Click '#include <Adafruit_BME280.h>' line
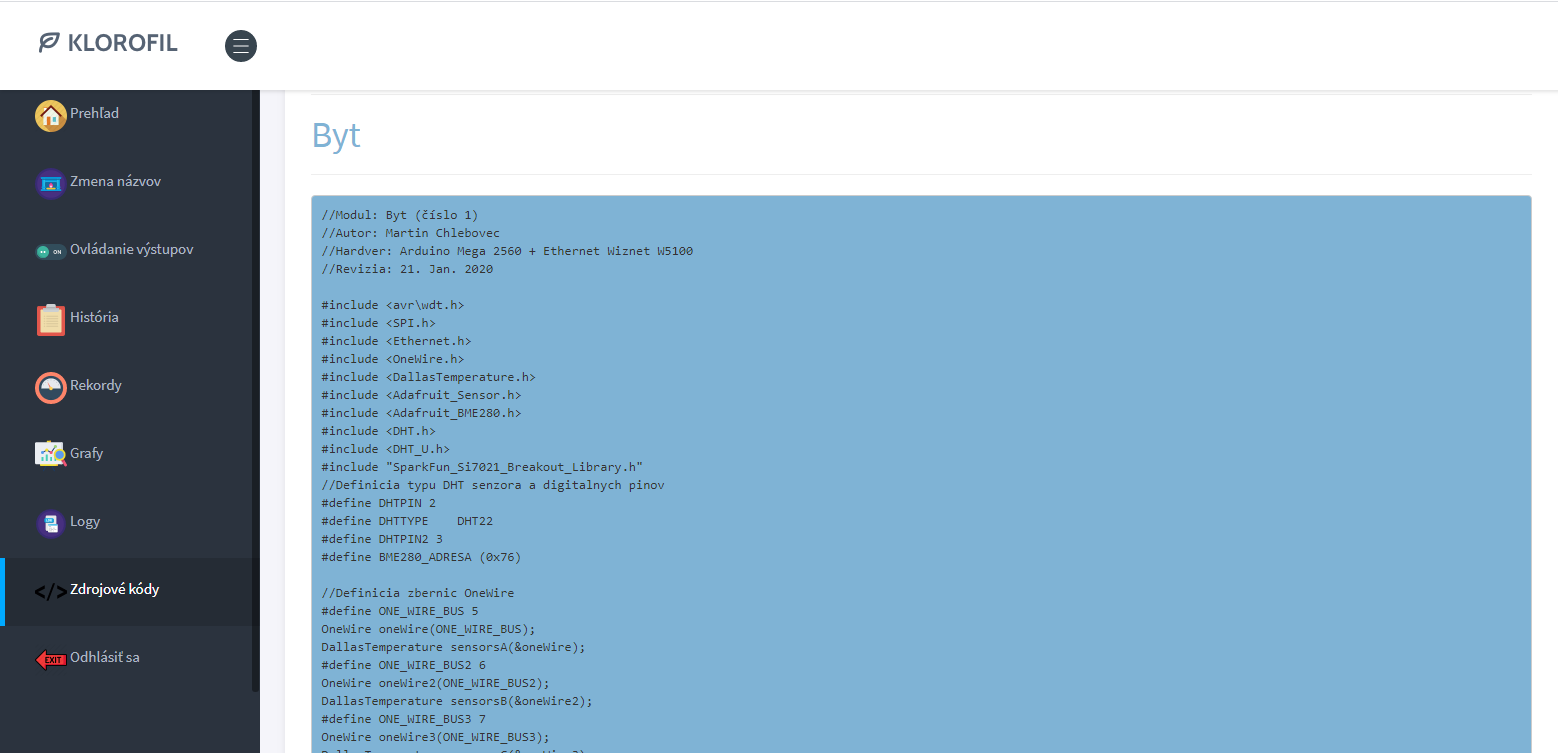This screenshot has width=1558, height=753. pos(421,413)
